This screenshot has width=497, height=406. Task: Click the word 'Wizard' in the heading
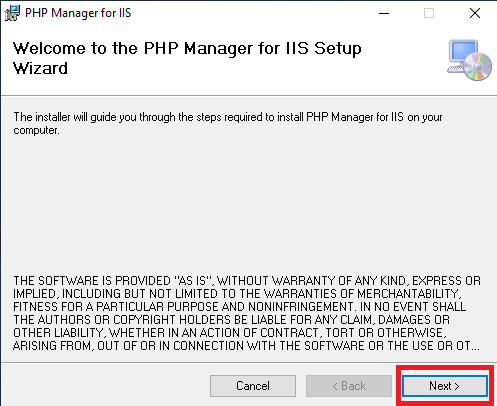click(40, 68)
